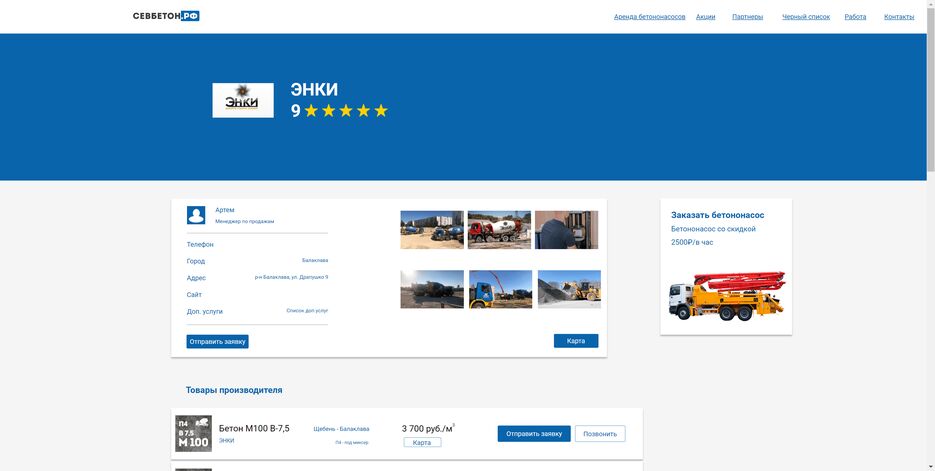This screenshot has height=471, width=935.
Task: Click the address р-н Балаклава text
Action: tap(291, 277)
